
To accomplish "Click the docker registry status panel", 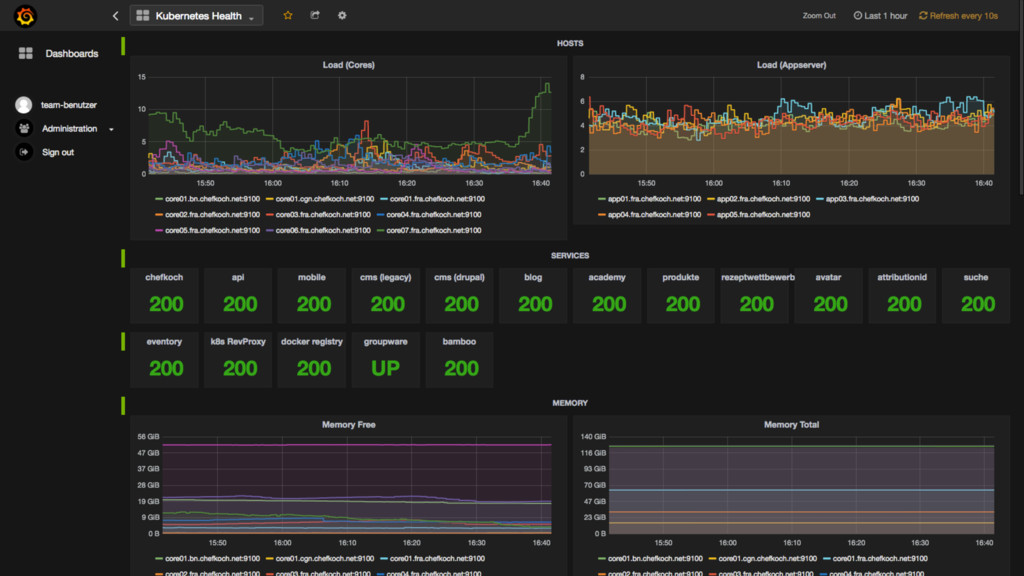I will tap(312, 360).
